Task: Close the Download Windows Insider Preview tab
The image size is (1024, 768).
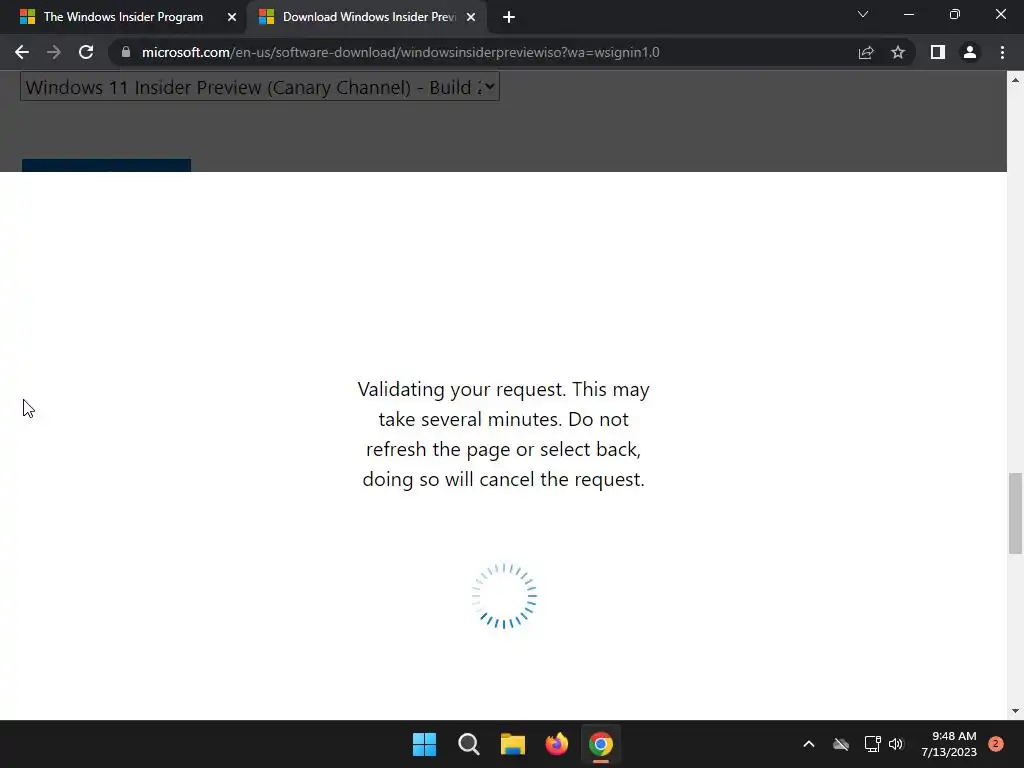Action: [x=471, y=17]
